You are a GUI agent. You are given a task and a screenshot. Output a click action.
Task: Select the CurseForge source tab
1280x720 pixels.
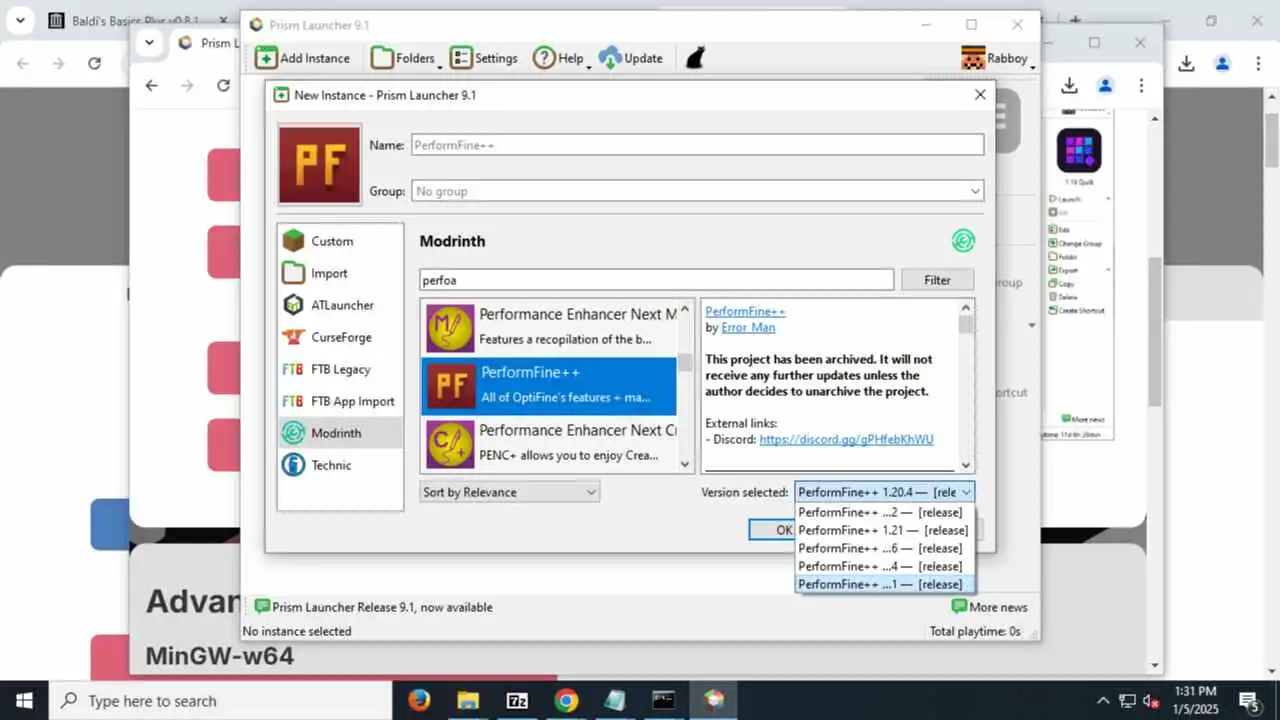[341, 337]
